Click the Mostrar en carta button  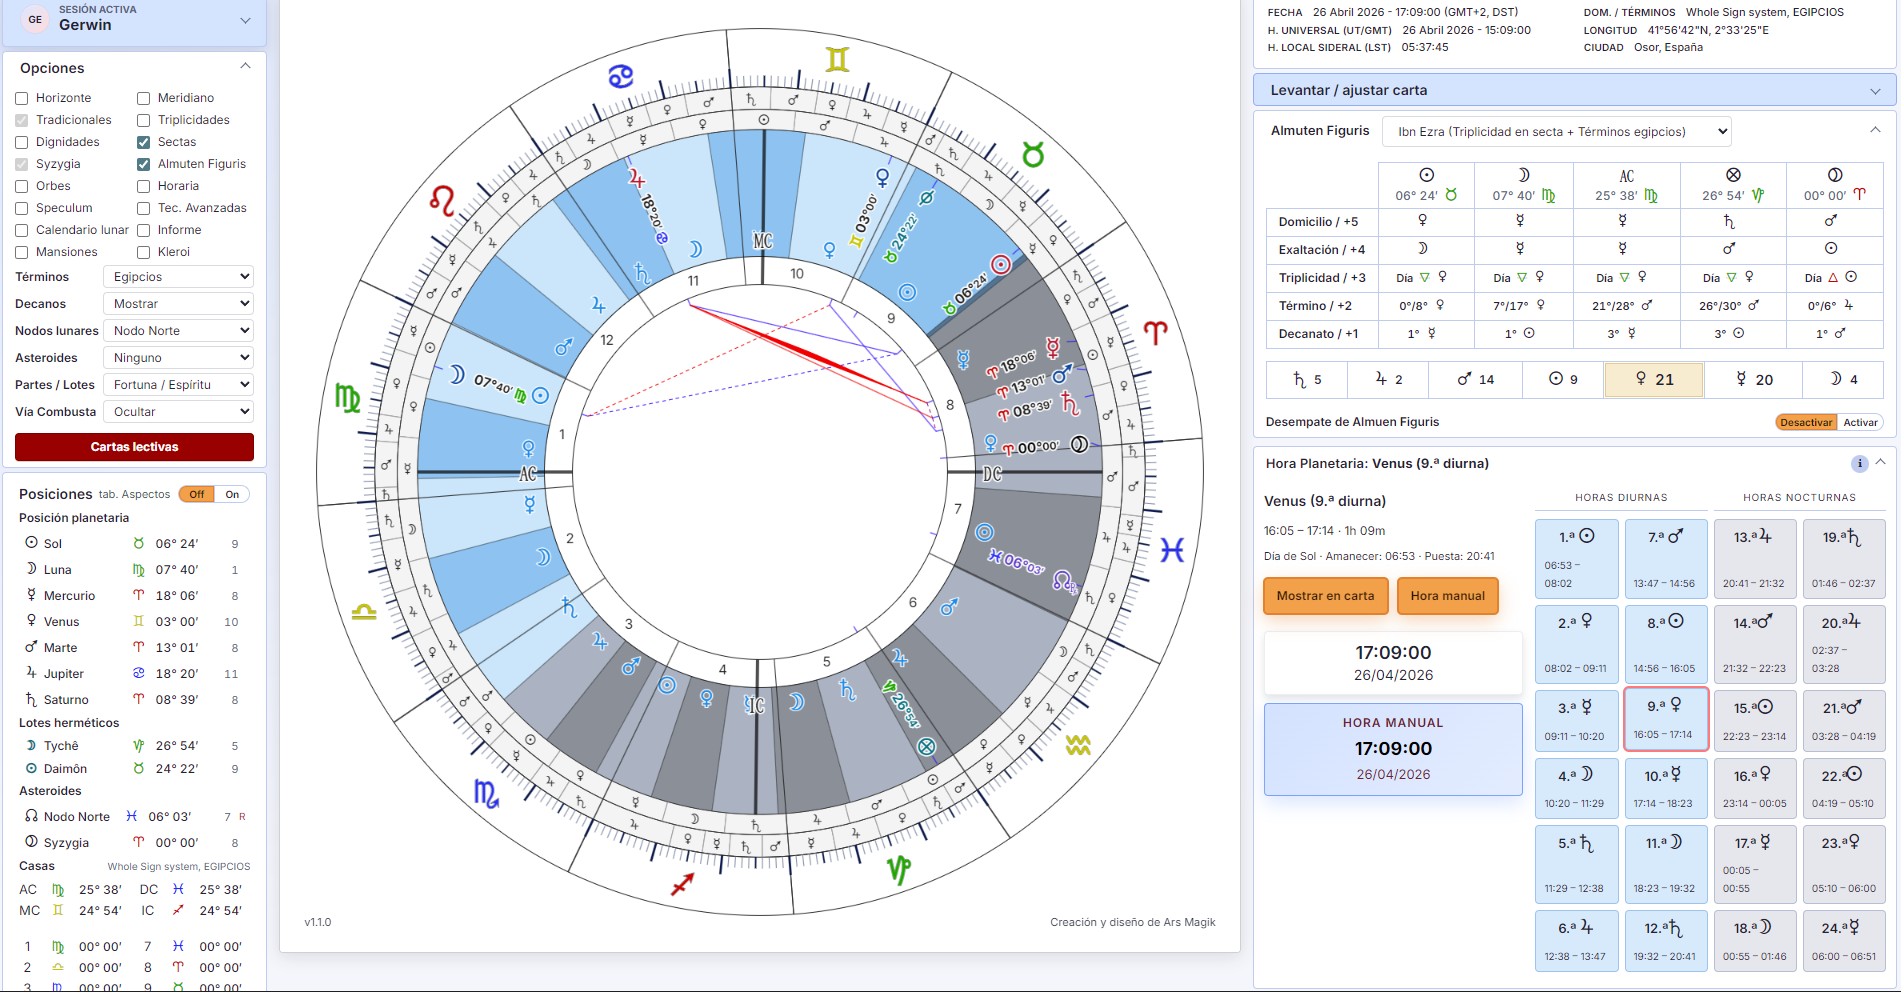(1325, 596)
